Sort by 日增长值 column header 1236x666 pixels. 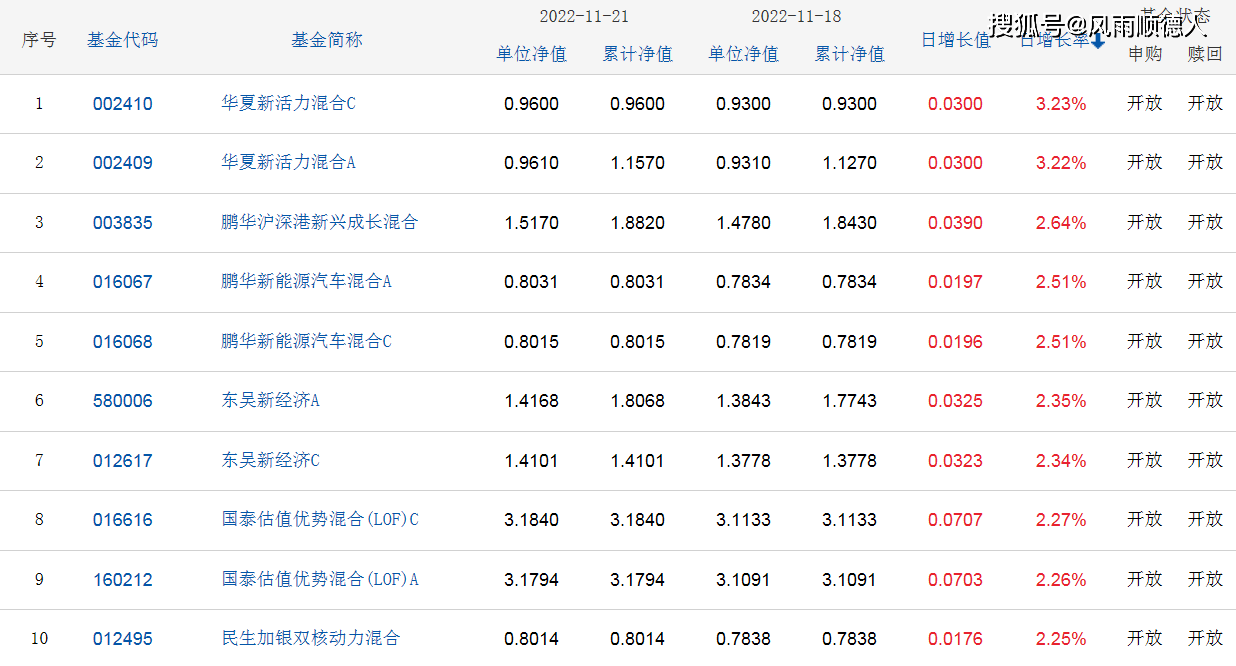click(x=955, y=41)
